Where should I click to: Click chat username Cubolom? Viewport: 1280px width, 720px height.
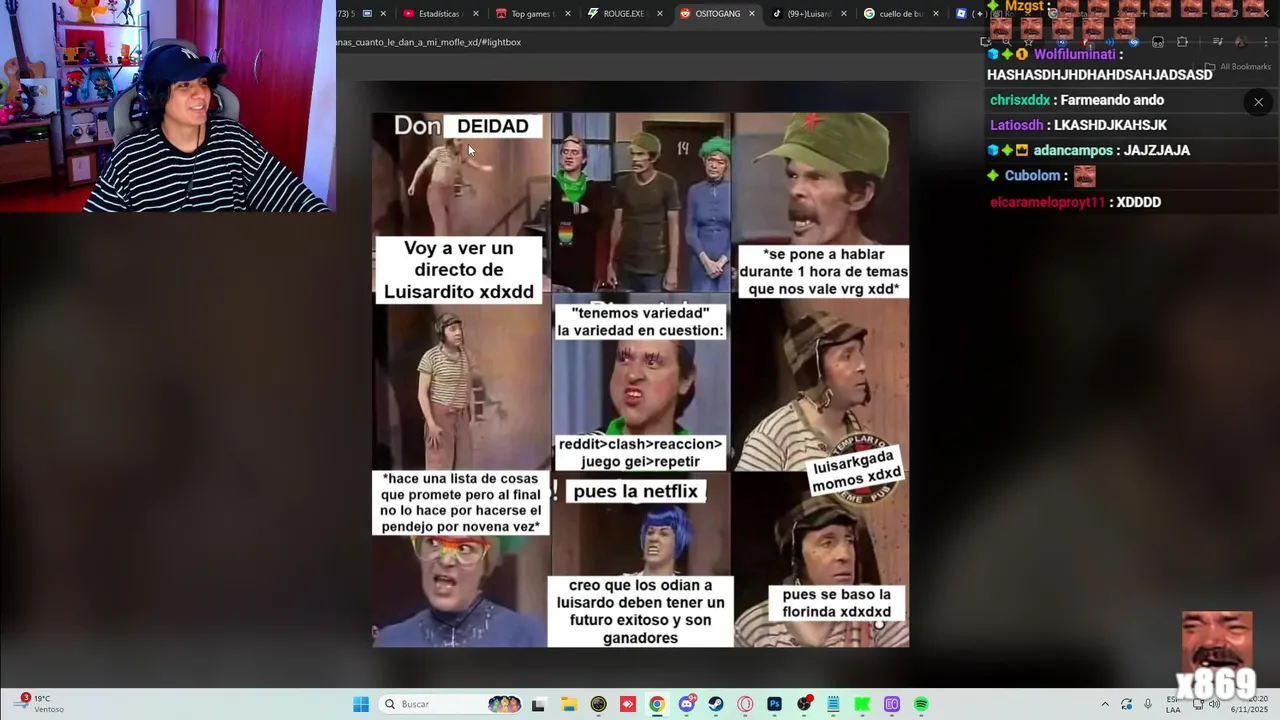1033,176
